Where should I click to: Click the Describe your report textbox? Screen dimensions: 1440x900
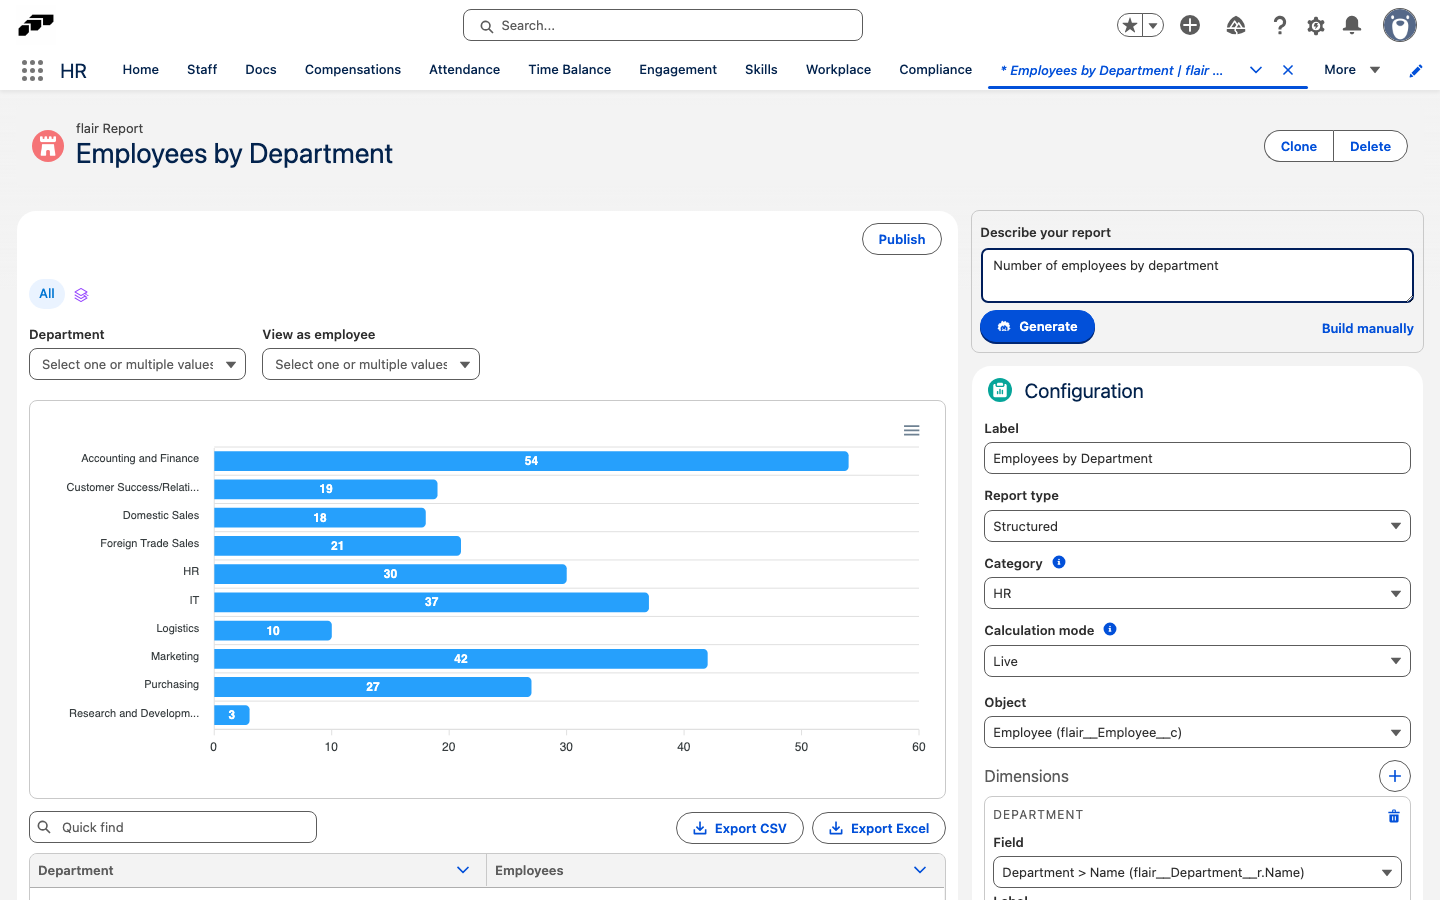1197,275
